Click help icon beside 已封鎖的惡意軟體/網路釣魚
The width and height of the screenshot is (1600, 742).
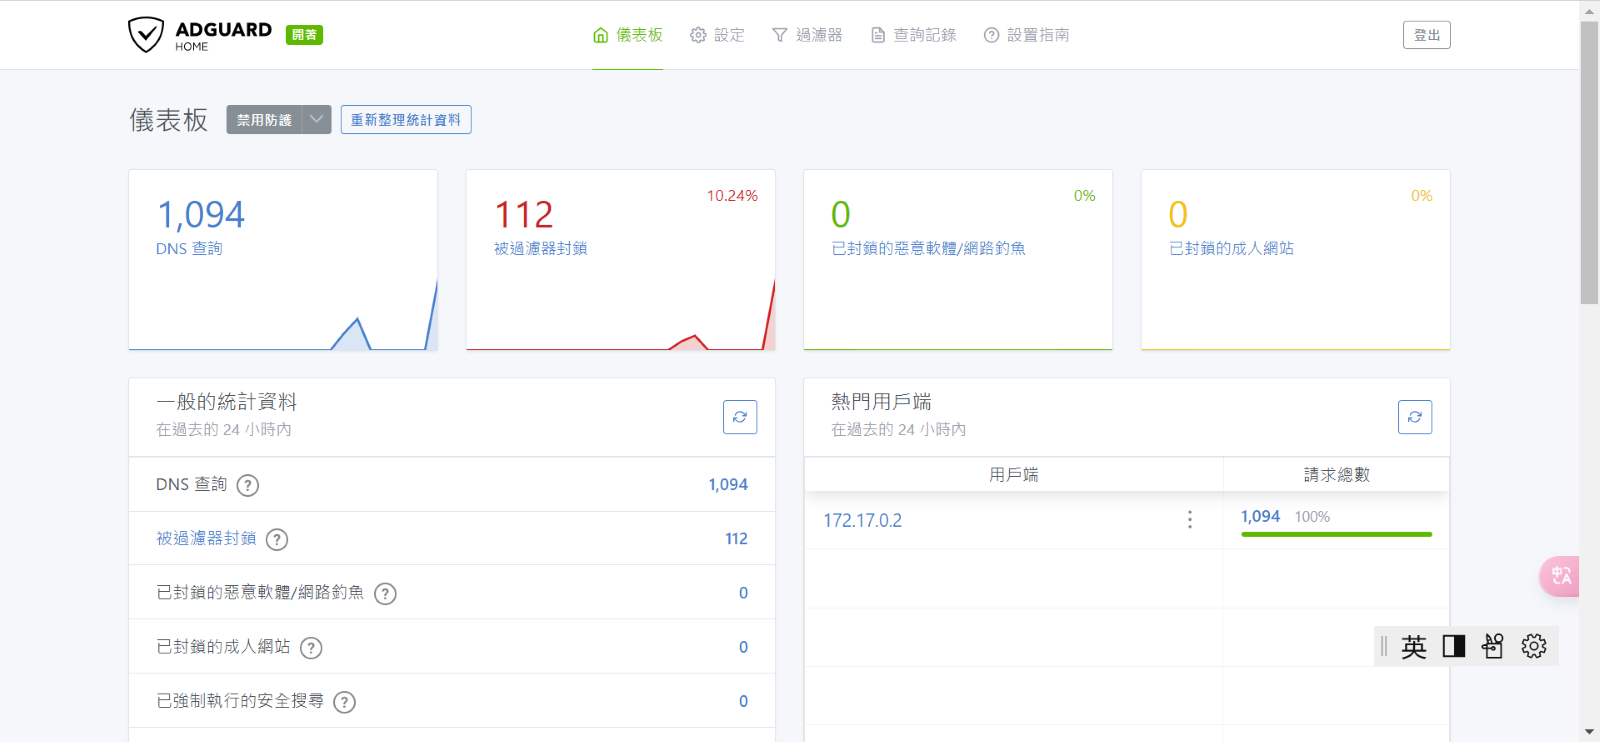click(x=385, y=593)
